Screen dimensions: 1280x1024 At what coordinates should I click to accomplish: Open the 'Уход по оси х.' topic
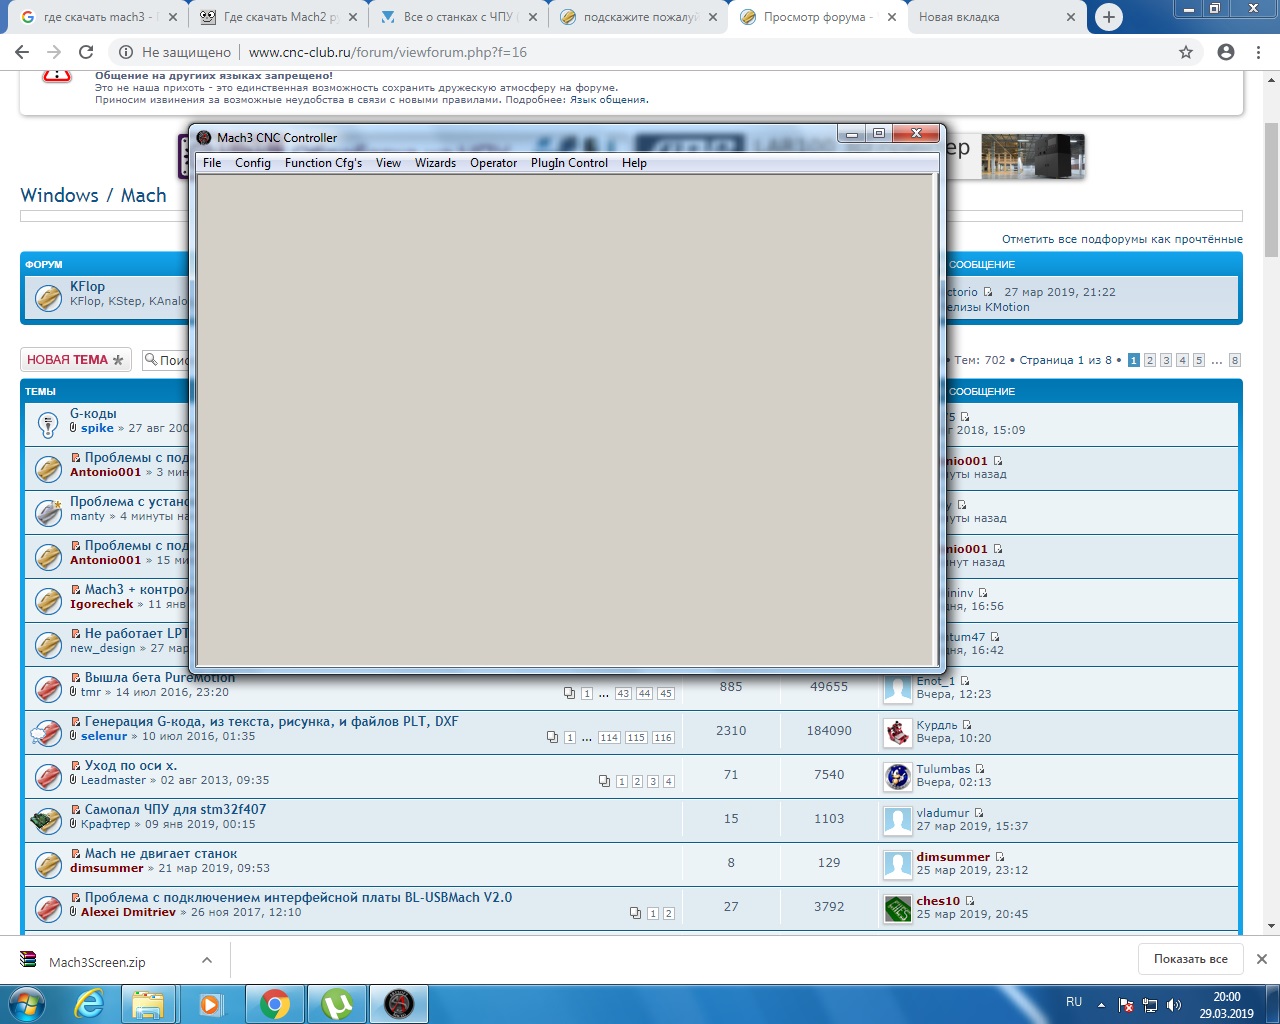[131, 765]
